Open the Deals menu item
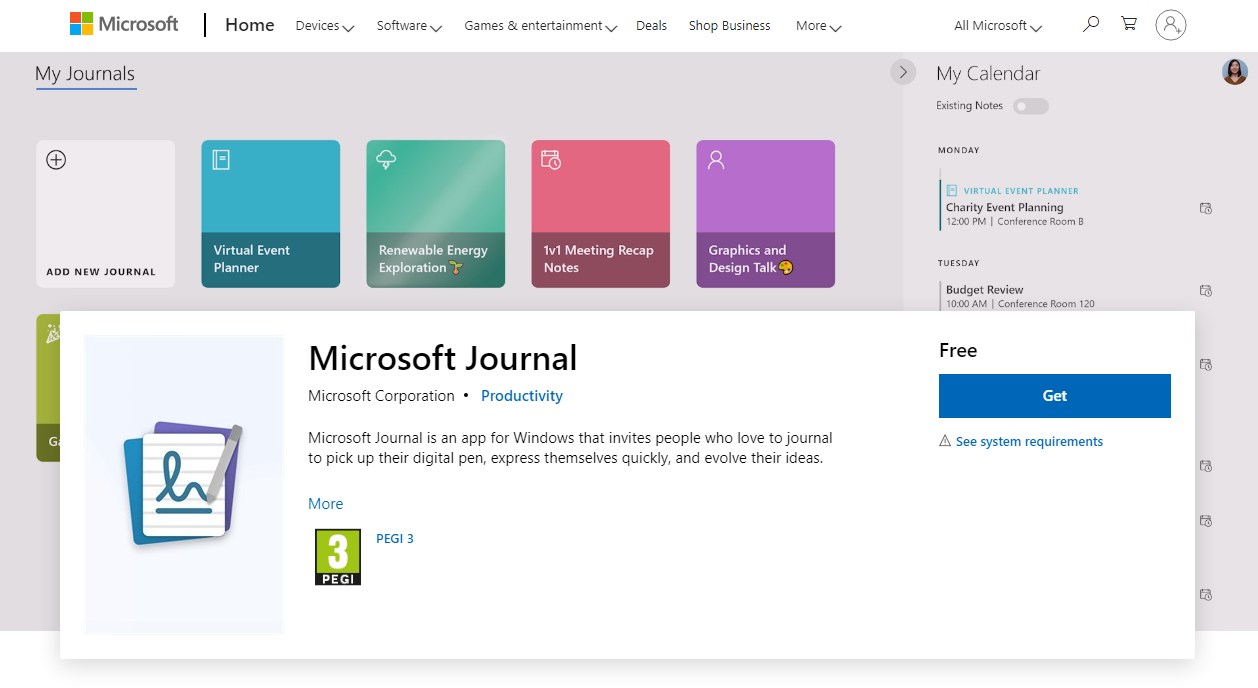This screenshot has width=1258, height=688. coord(651,26)
